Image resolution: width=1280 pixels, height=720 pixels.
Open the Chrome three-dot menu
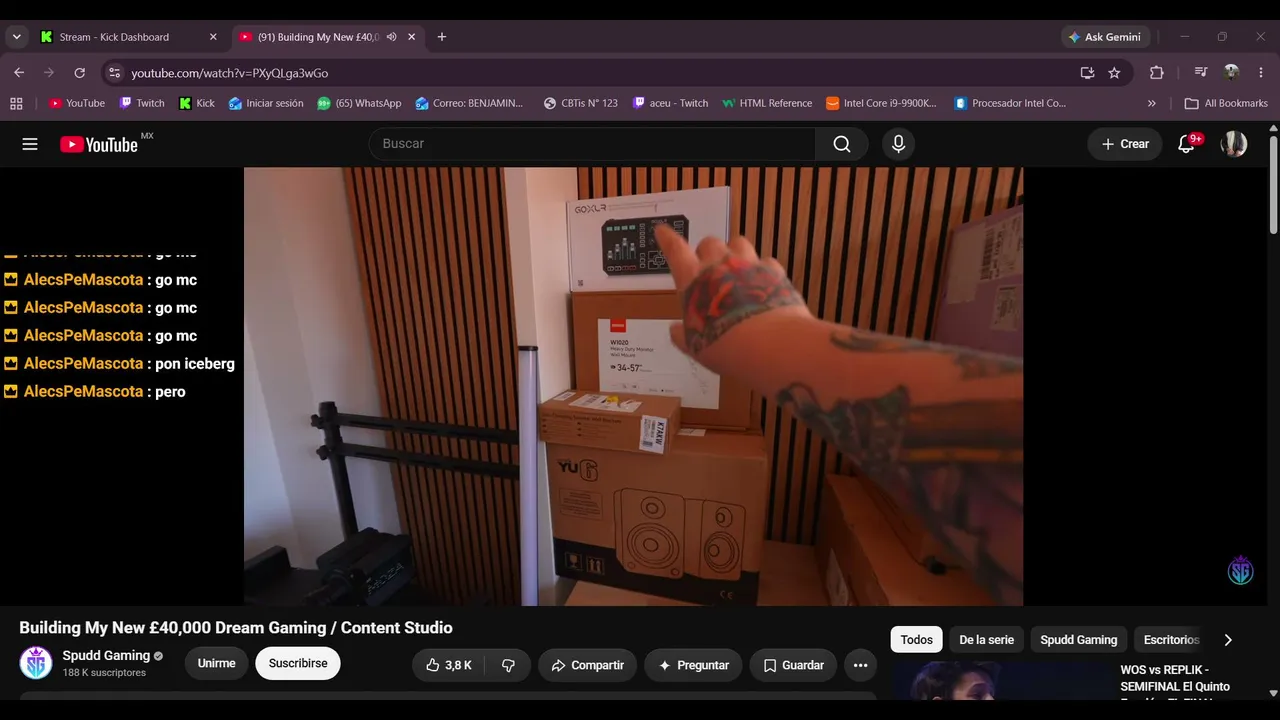[1261, 73]
